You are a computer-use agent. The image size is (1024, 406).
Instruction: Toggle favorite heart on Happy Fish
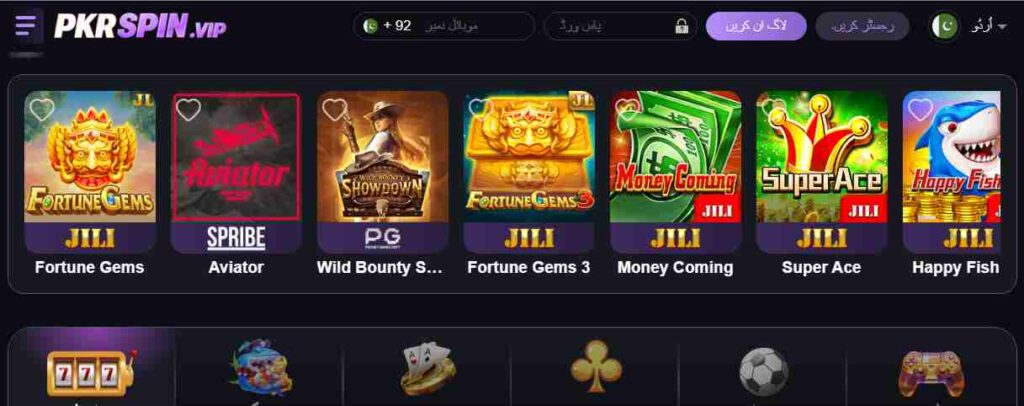pos(920,109)
